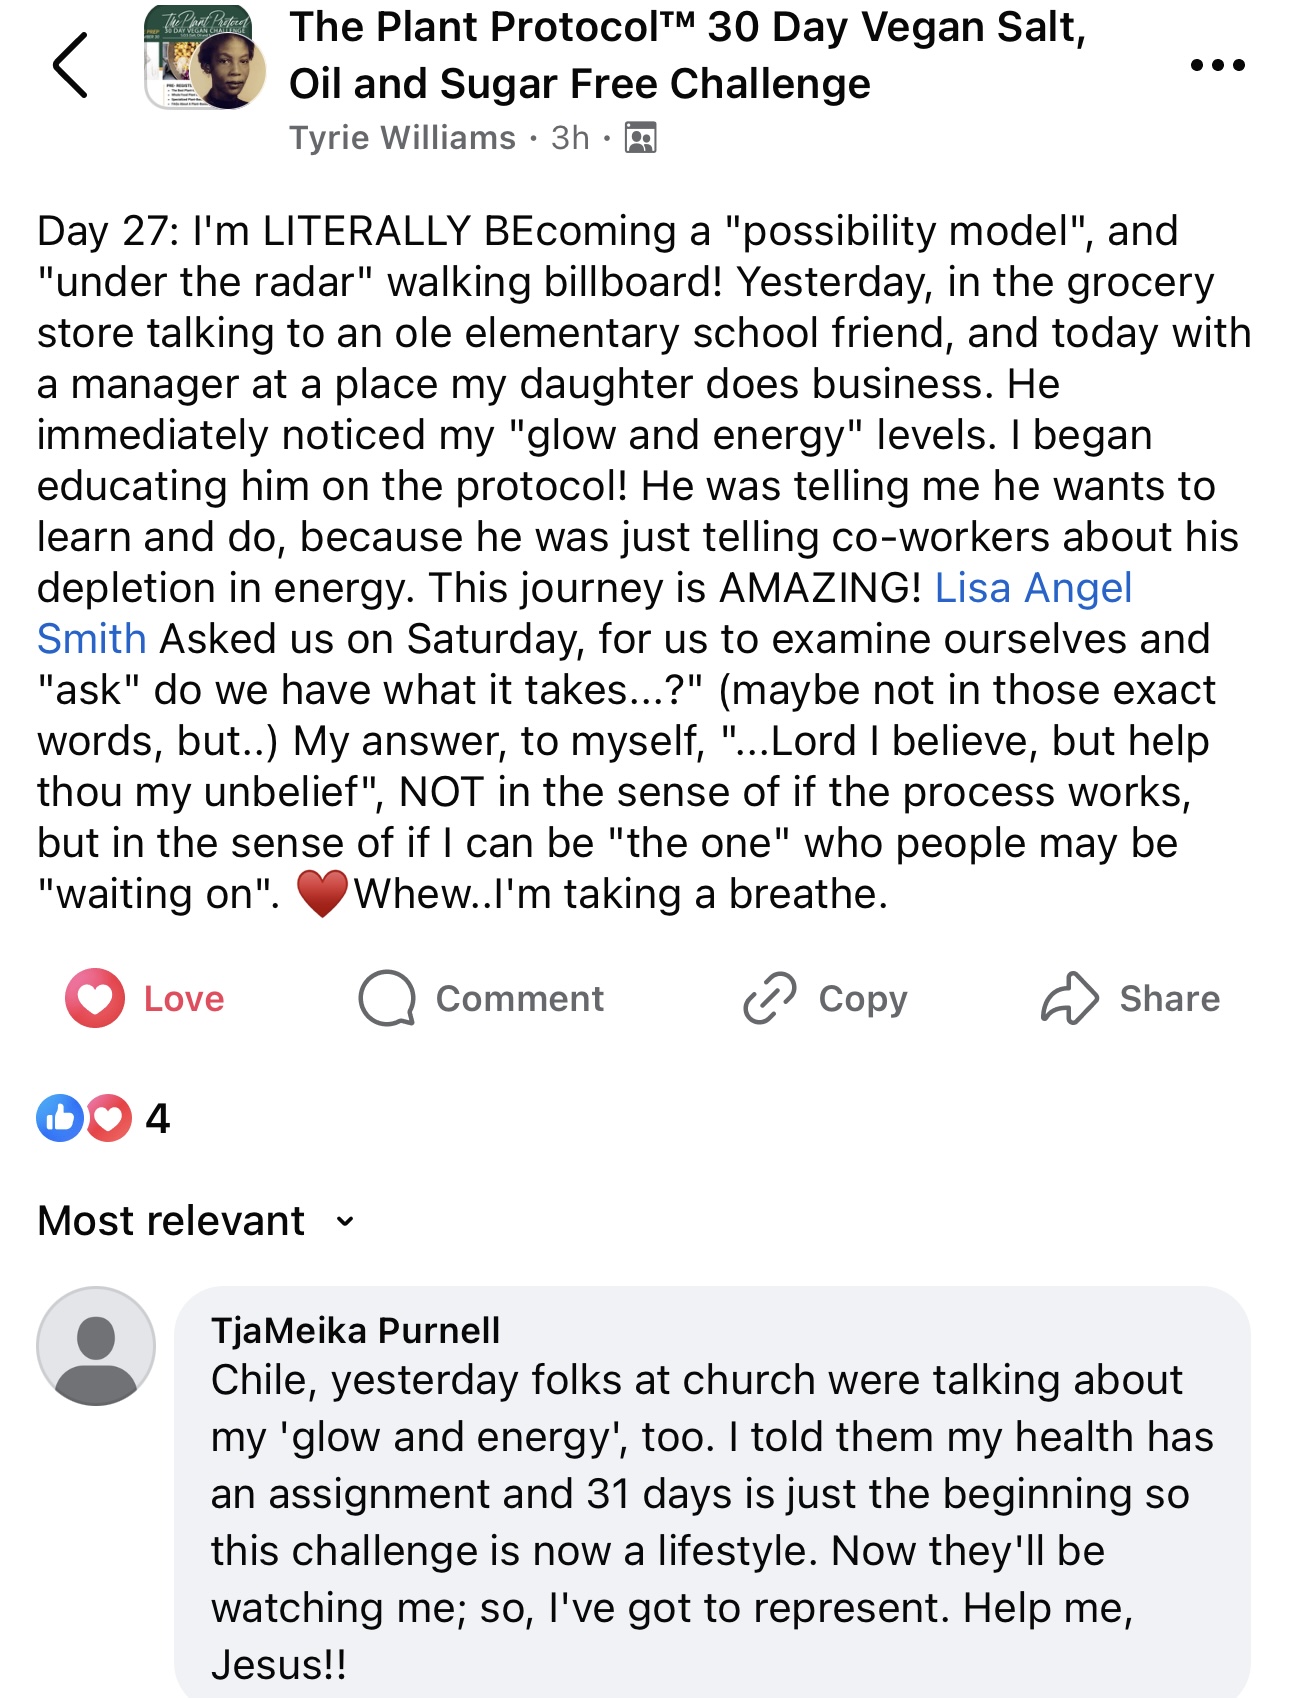Tap the blue thumbs-up reaction icon

click(59, 1118)
